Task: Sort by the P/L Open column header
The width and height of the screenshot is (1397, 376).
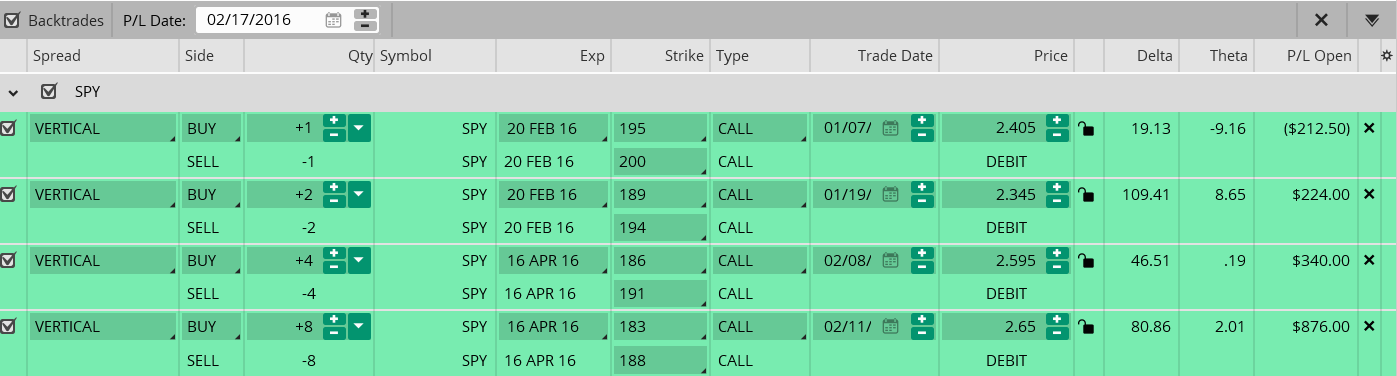Action: 1320,56
